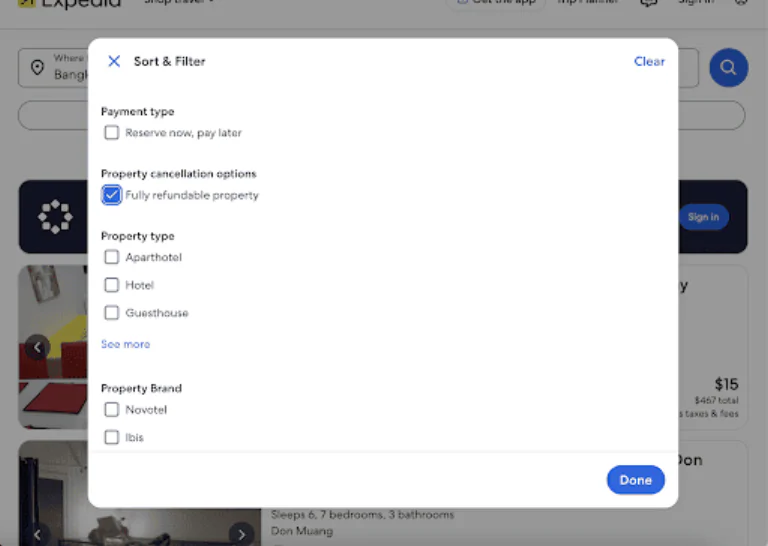Show previous photo on first listing

38,347
